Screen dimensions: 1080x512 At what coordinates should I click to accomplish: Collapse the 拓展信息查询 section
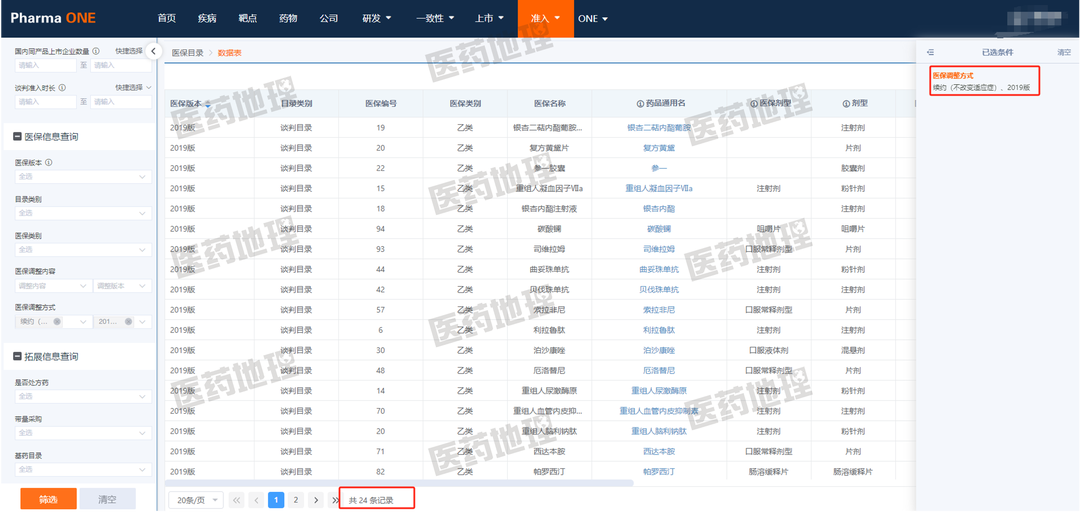pyautogui.click(x=18, y=357)
